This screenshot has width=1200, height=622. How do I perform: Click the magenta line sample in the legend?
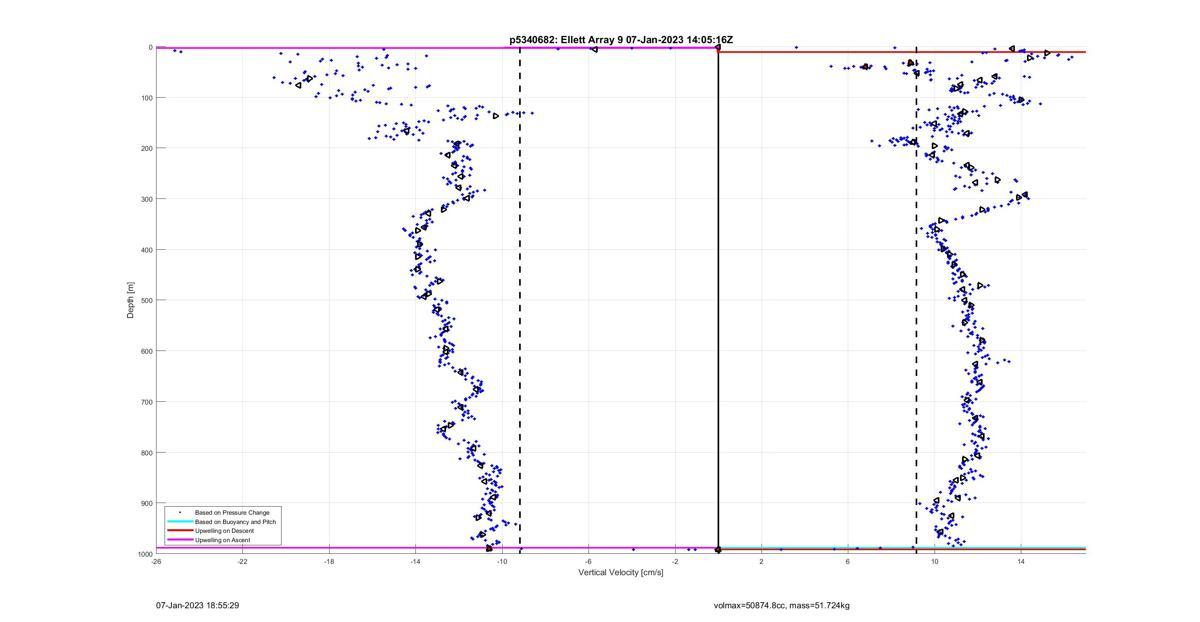coord(180,539)
